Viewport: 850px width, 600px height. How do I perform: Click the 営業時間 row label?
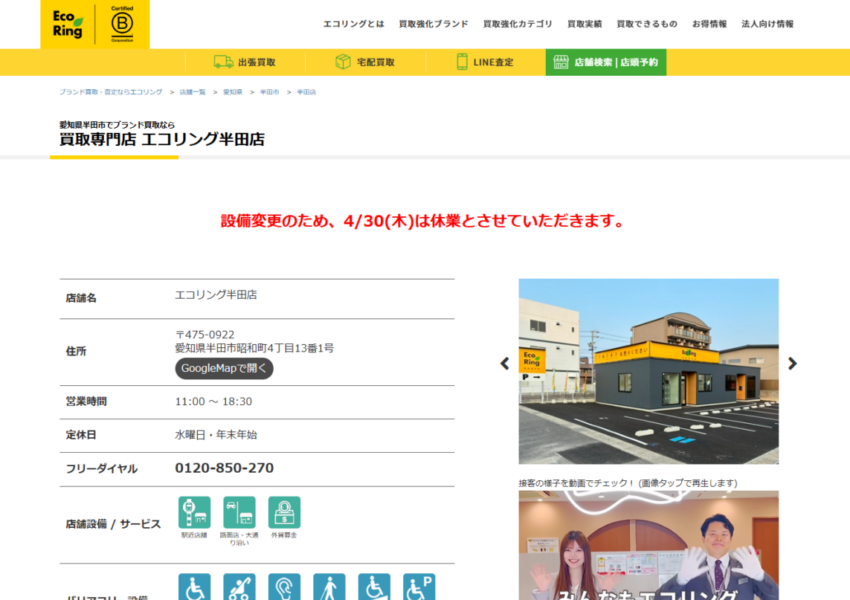click(86, 402)
